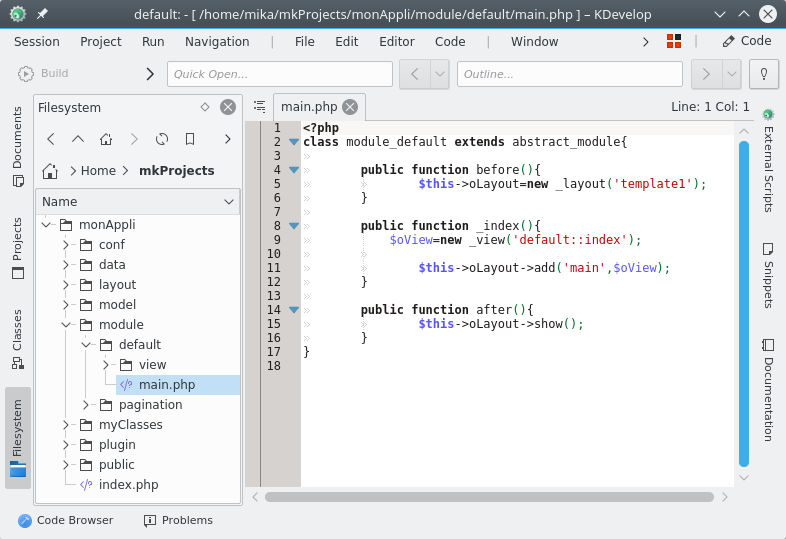Click the lightbulb icon in the toolbar
The image size is (786, 539).
click(764, 74)
